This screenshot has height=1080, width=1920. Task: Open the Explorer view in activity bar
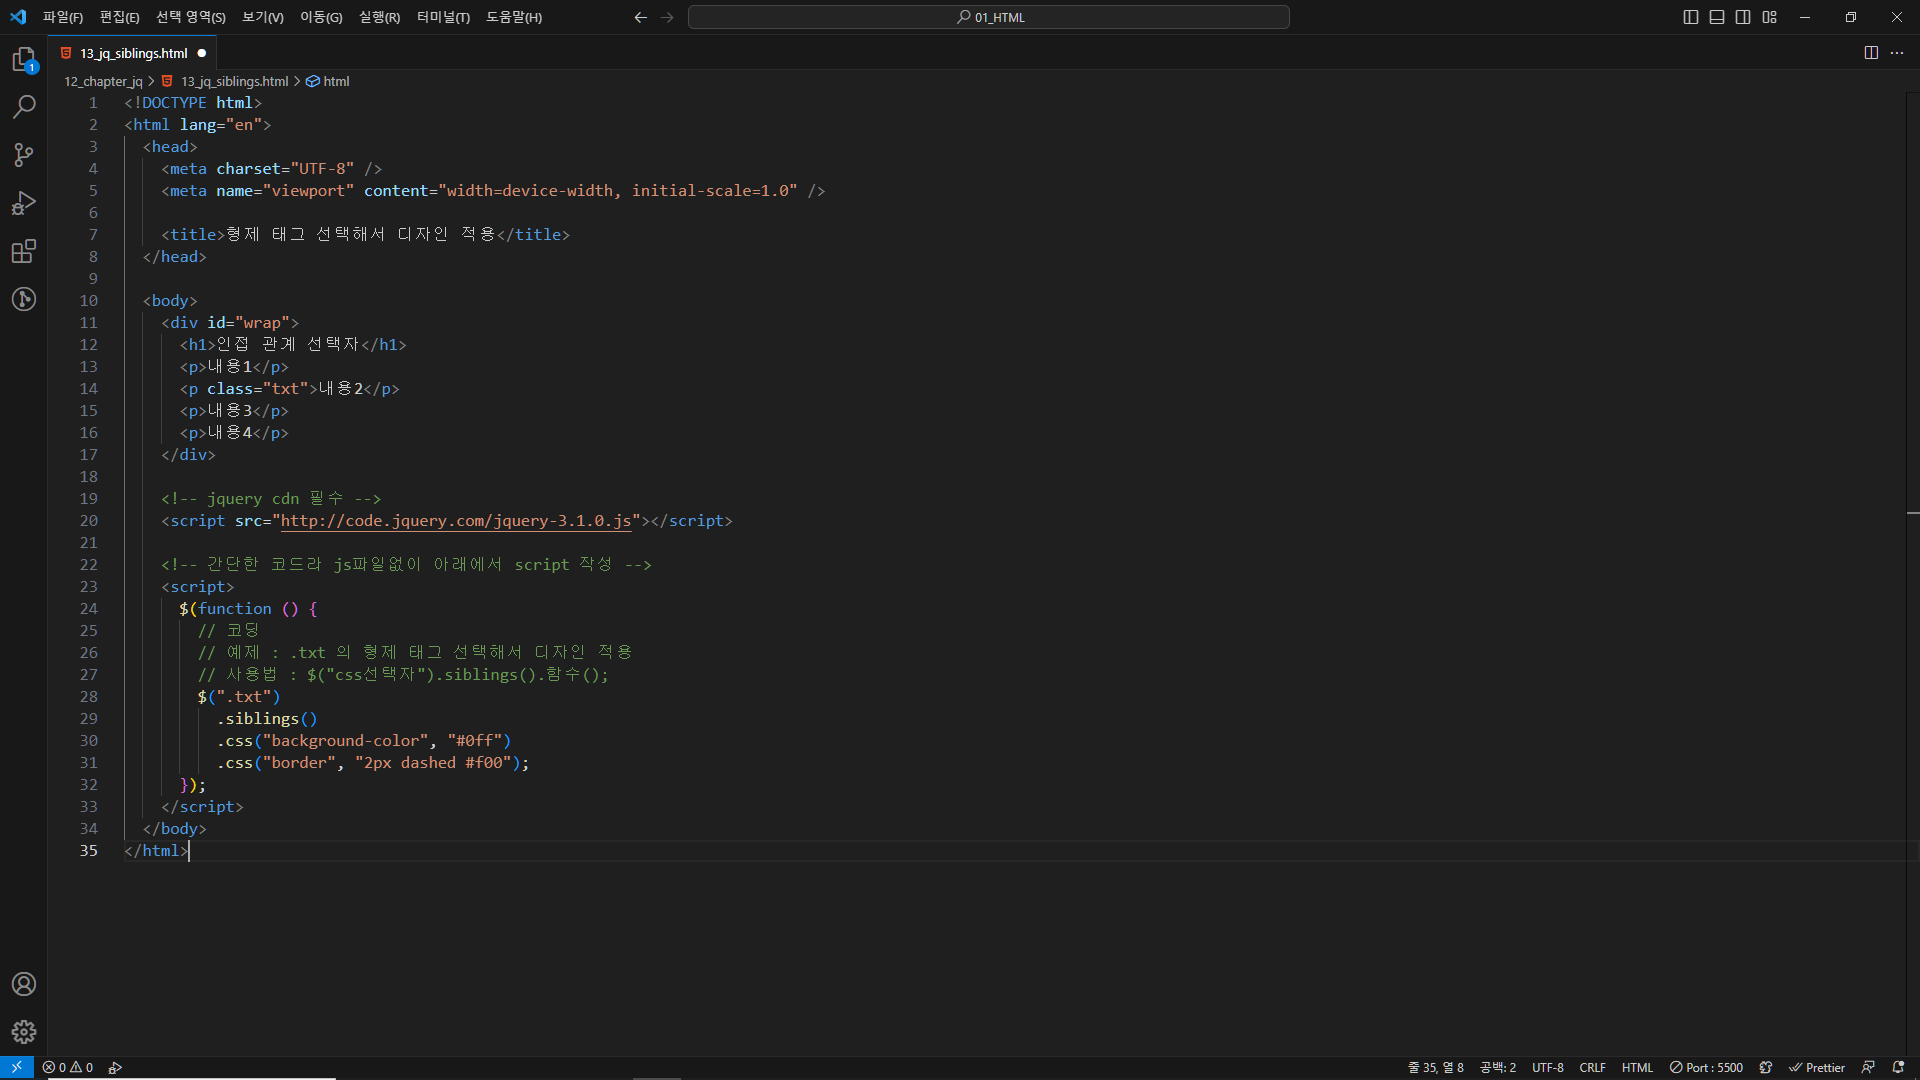(24, 60)
